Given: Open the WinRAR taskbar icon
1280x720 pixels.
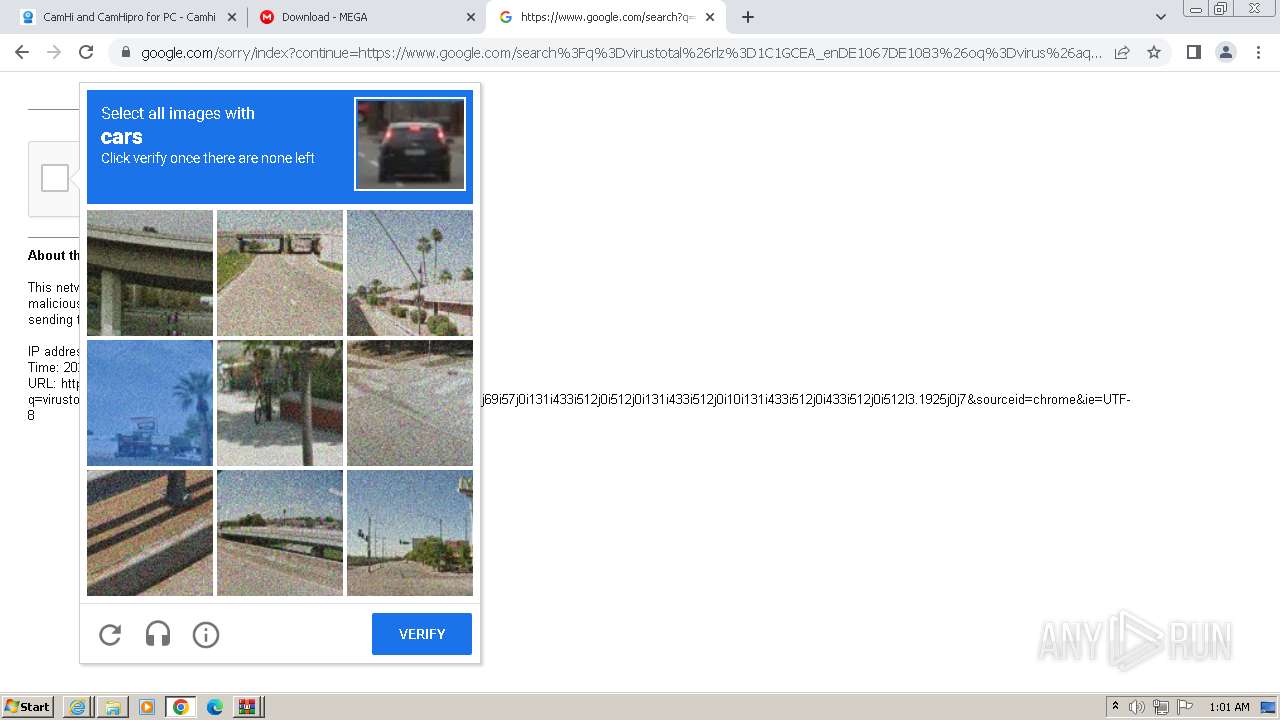Looking at the screenshot, I should pos(246,707).
